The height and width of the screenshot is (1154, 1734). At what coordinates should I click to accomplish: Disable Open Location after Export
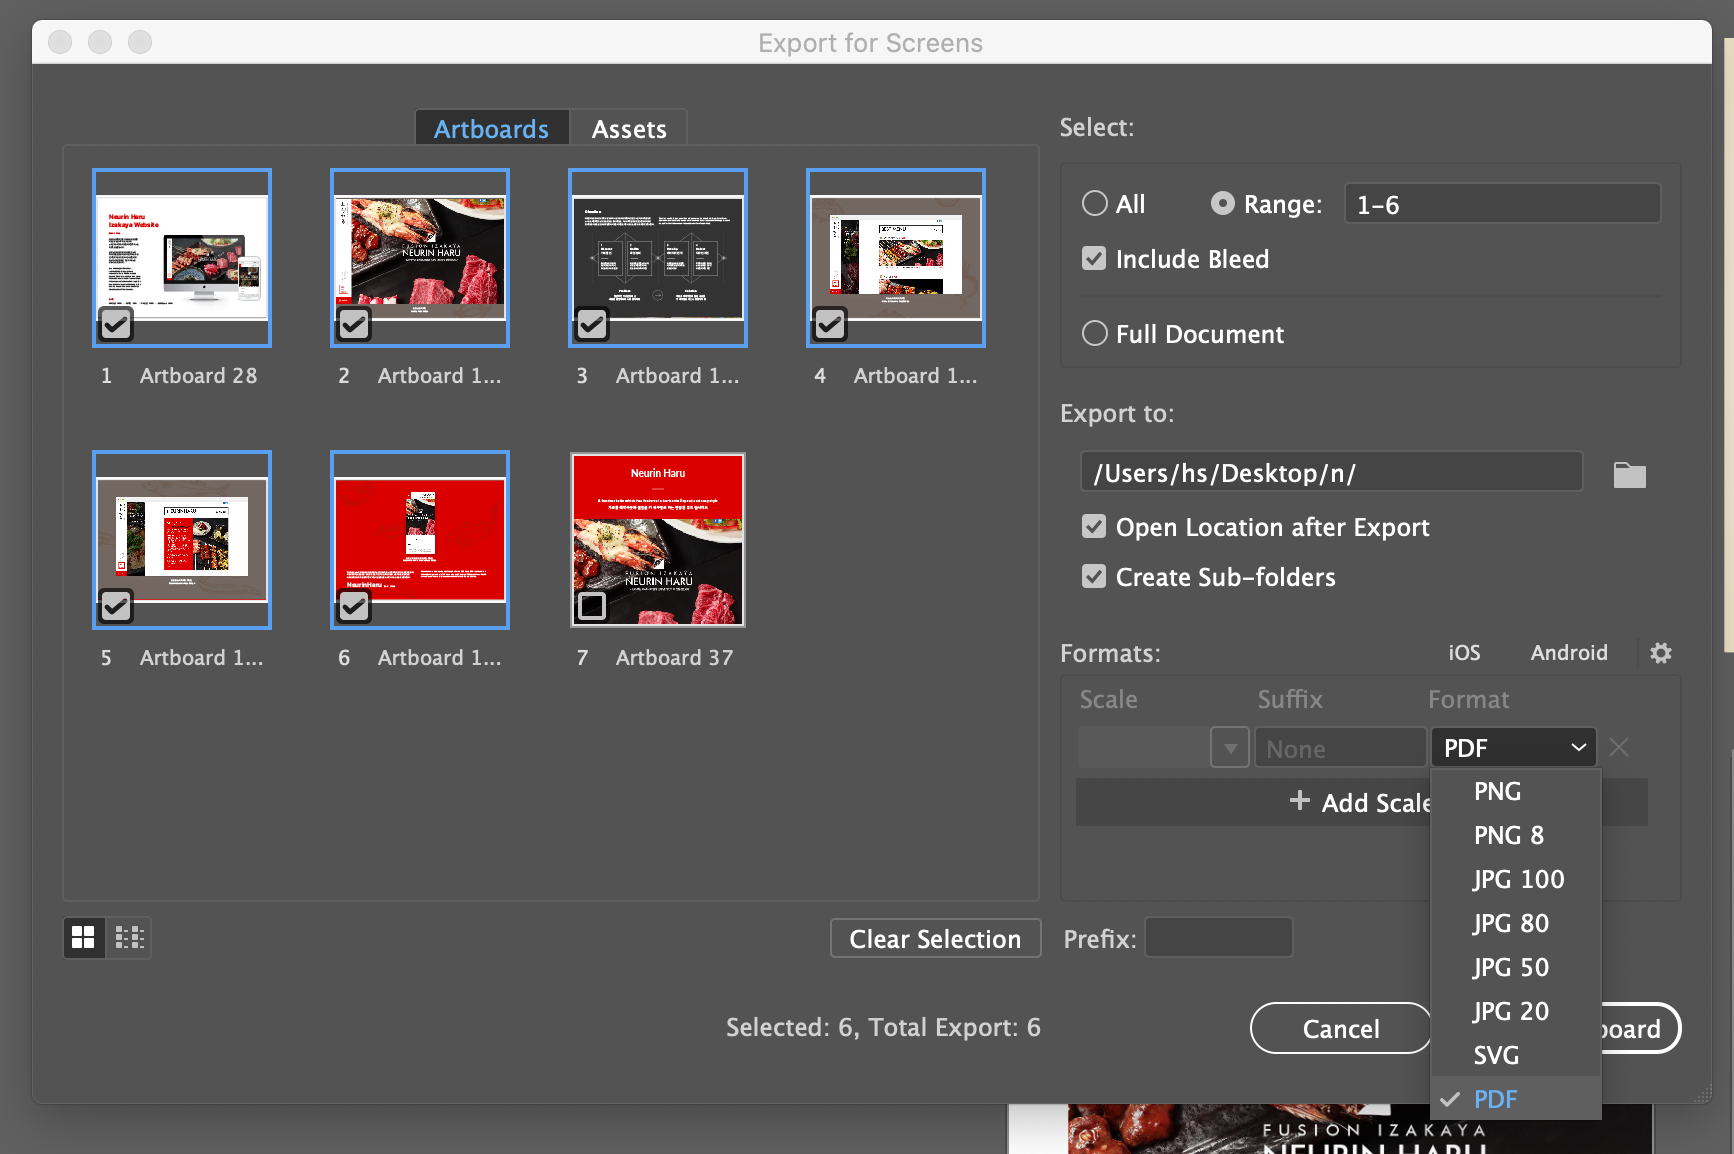pyautogui.click(x=1094, y=527)
